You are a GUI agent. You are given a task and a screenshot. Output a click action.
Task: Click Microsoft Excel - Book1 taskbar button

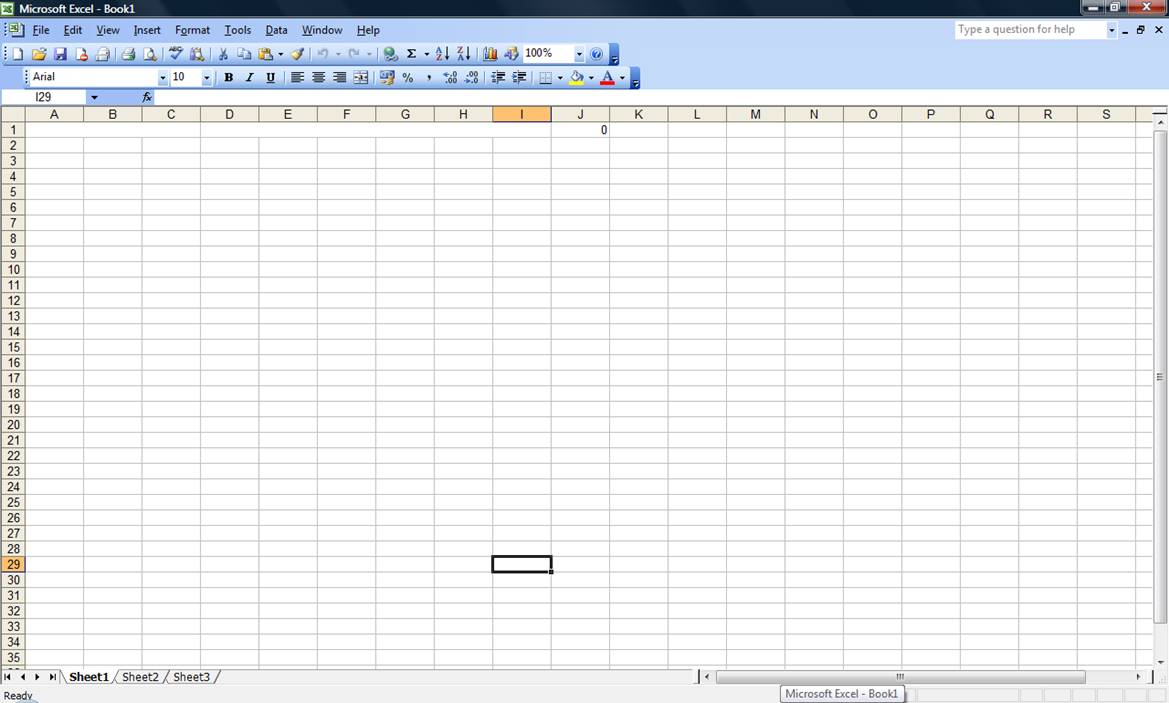pyautogui.click(x=842, y=693)
